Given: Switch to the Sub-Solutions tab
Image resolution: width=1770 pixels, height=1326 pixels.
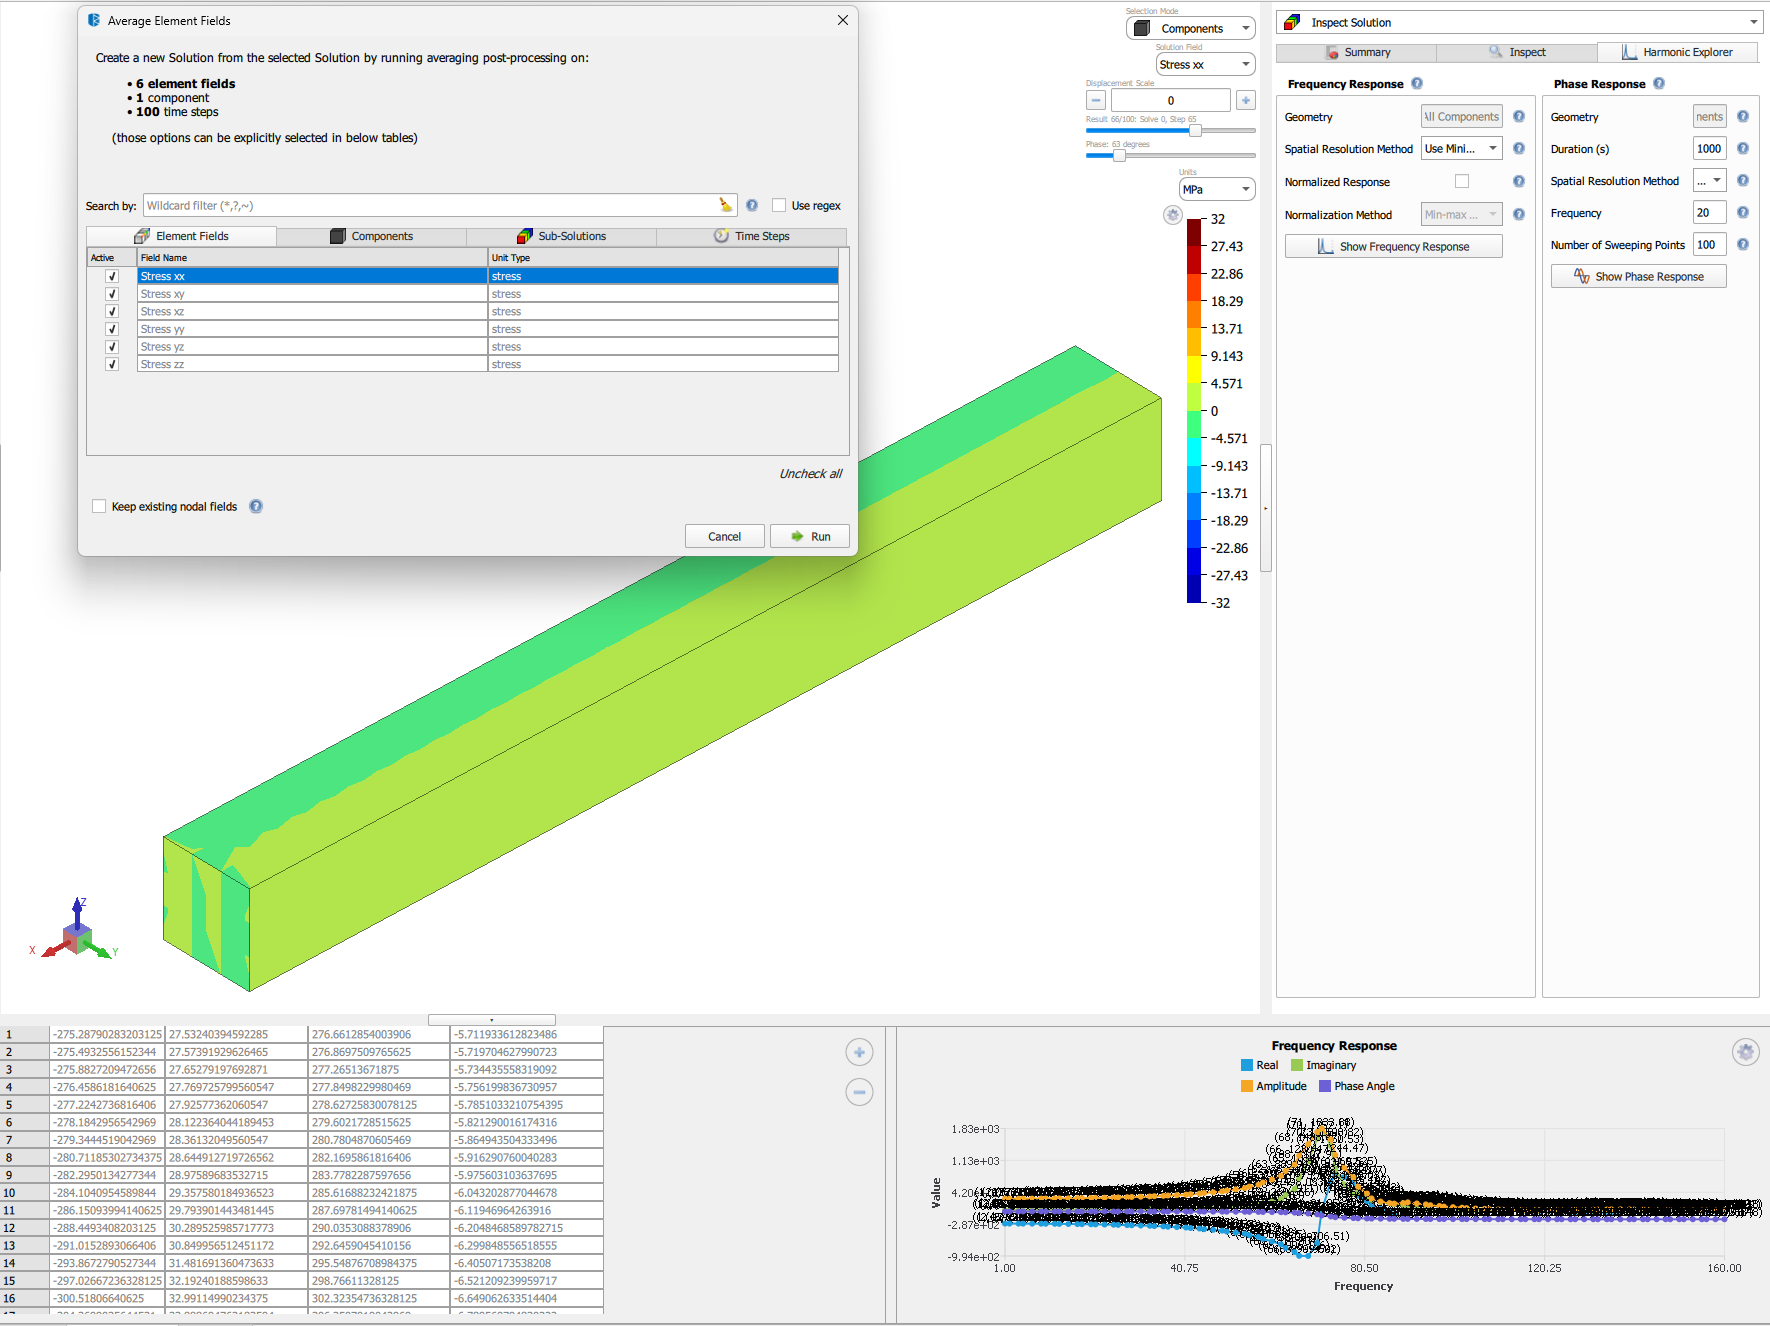Looking at the screenshot, I should tap(561, 236).
